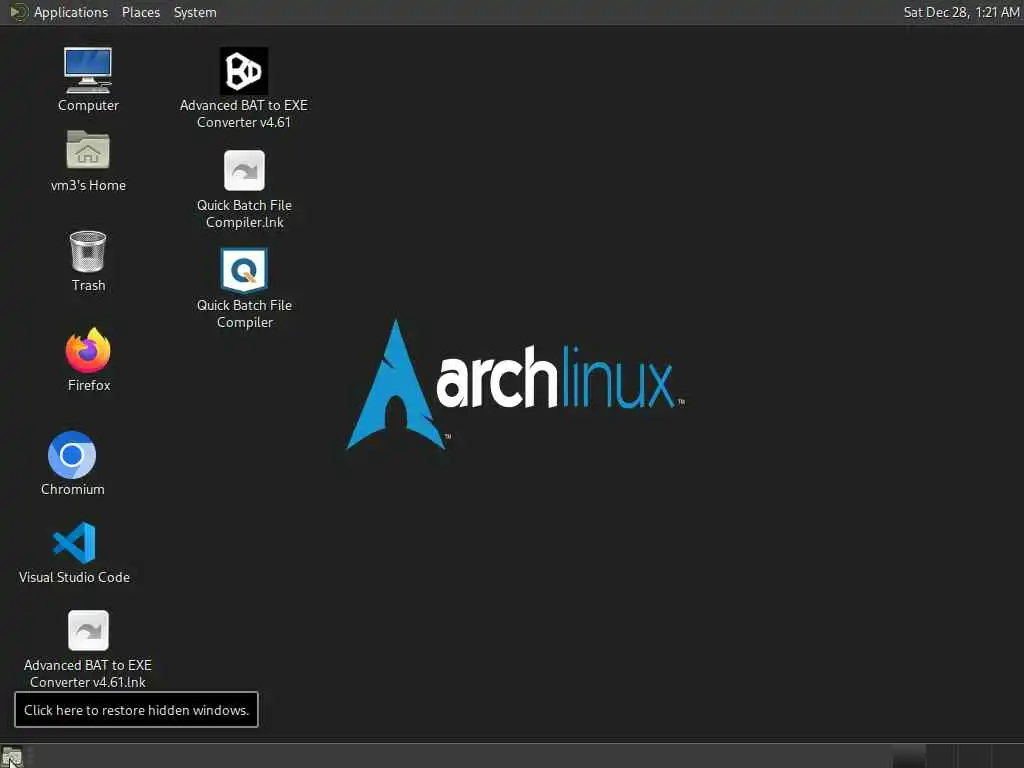
Task: Click the first workspace in workspace switcher
Action: [908, 756]
